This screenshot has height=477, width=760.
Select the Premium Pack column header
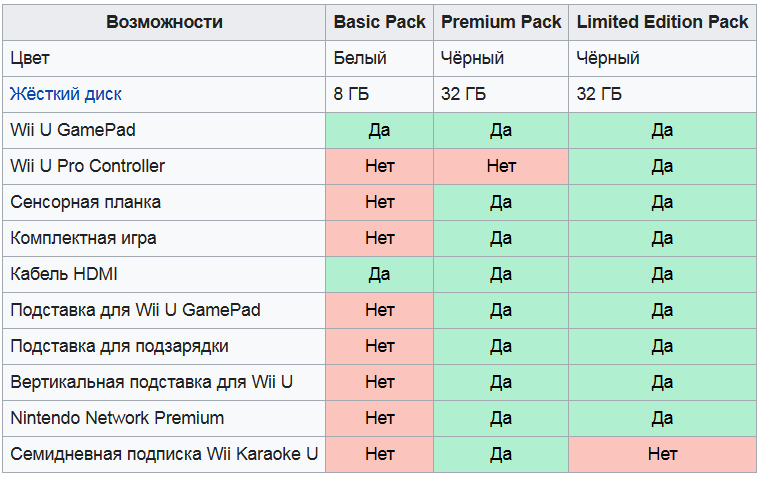(501, 22)
